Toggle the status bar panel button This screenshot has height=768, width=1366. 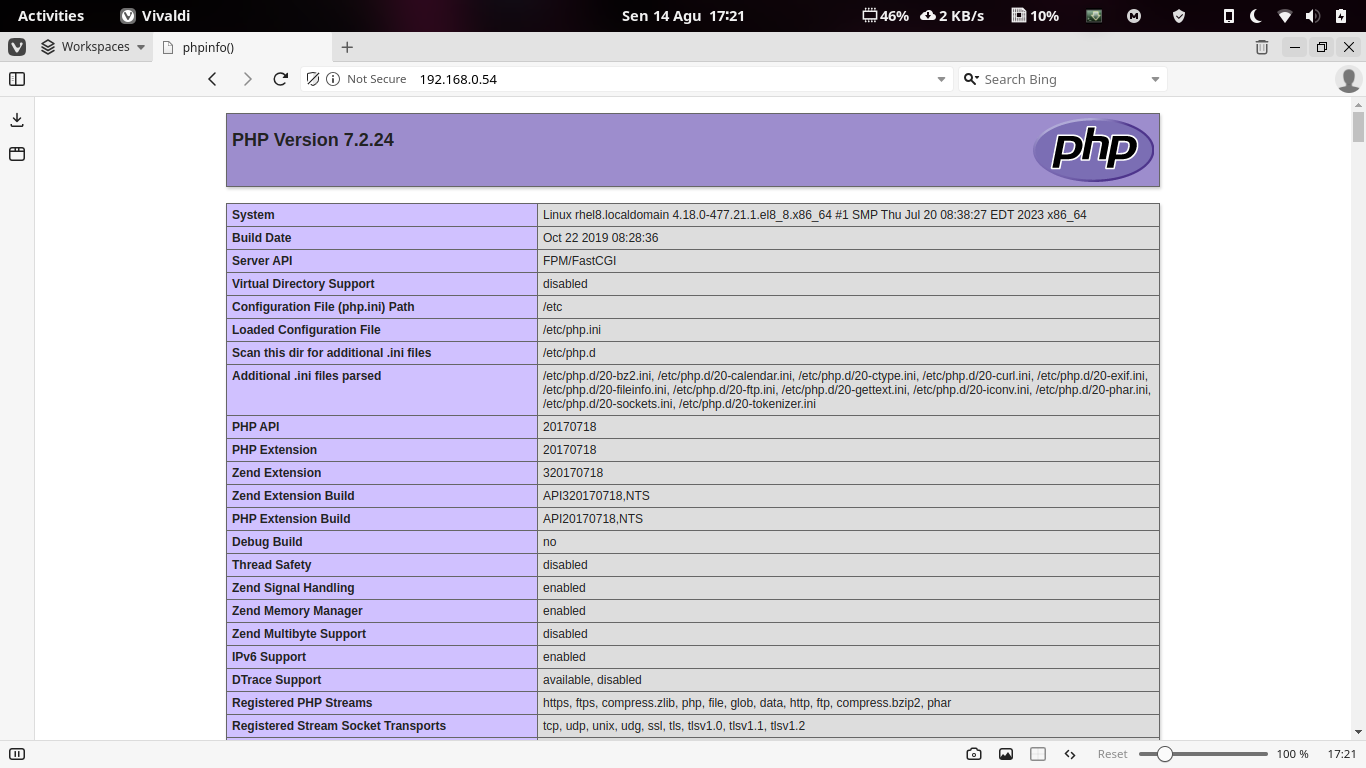coord(16,754)
